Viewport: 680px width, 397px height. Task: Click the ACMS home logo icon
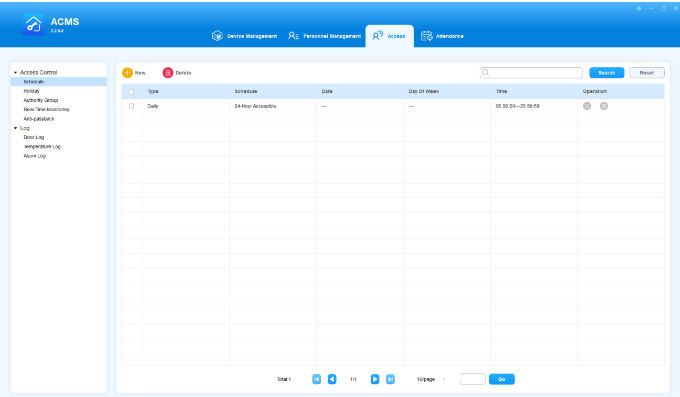(33, 25)
